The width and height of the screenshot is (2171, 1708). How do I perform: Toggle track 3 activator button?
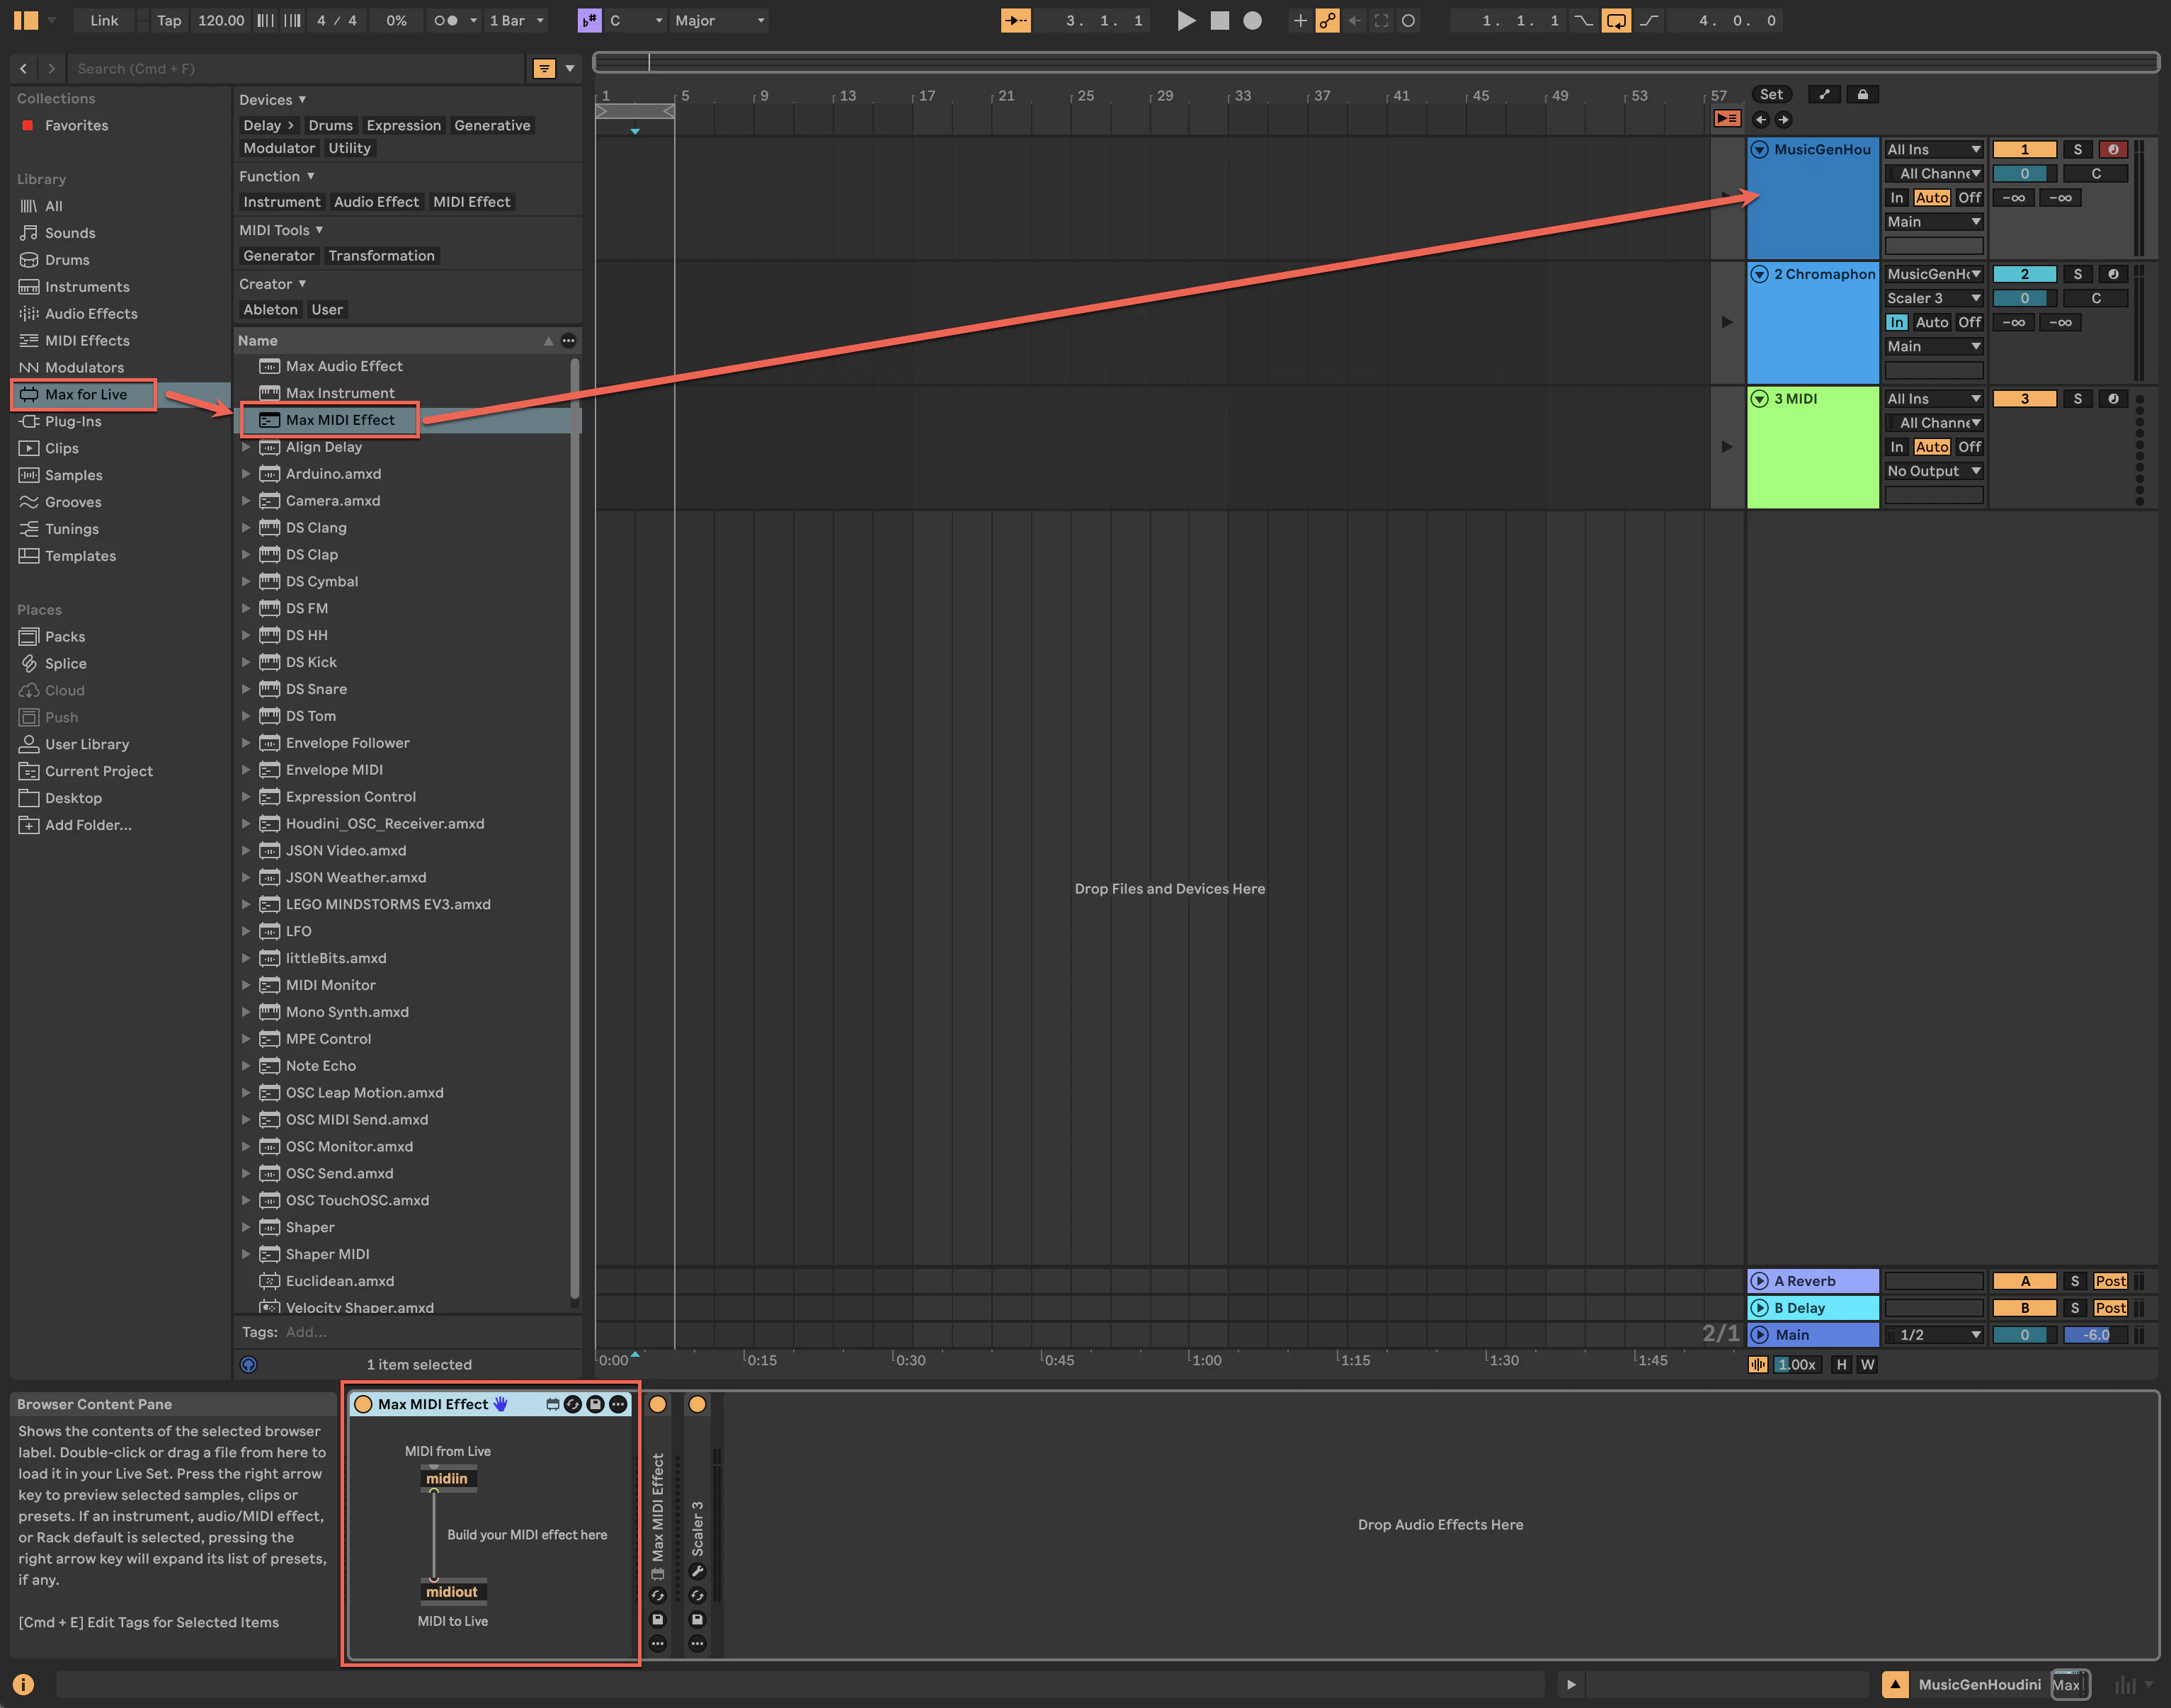coord(2024,399)
